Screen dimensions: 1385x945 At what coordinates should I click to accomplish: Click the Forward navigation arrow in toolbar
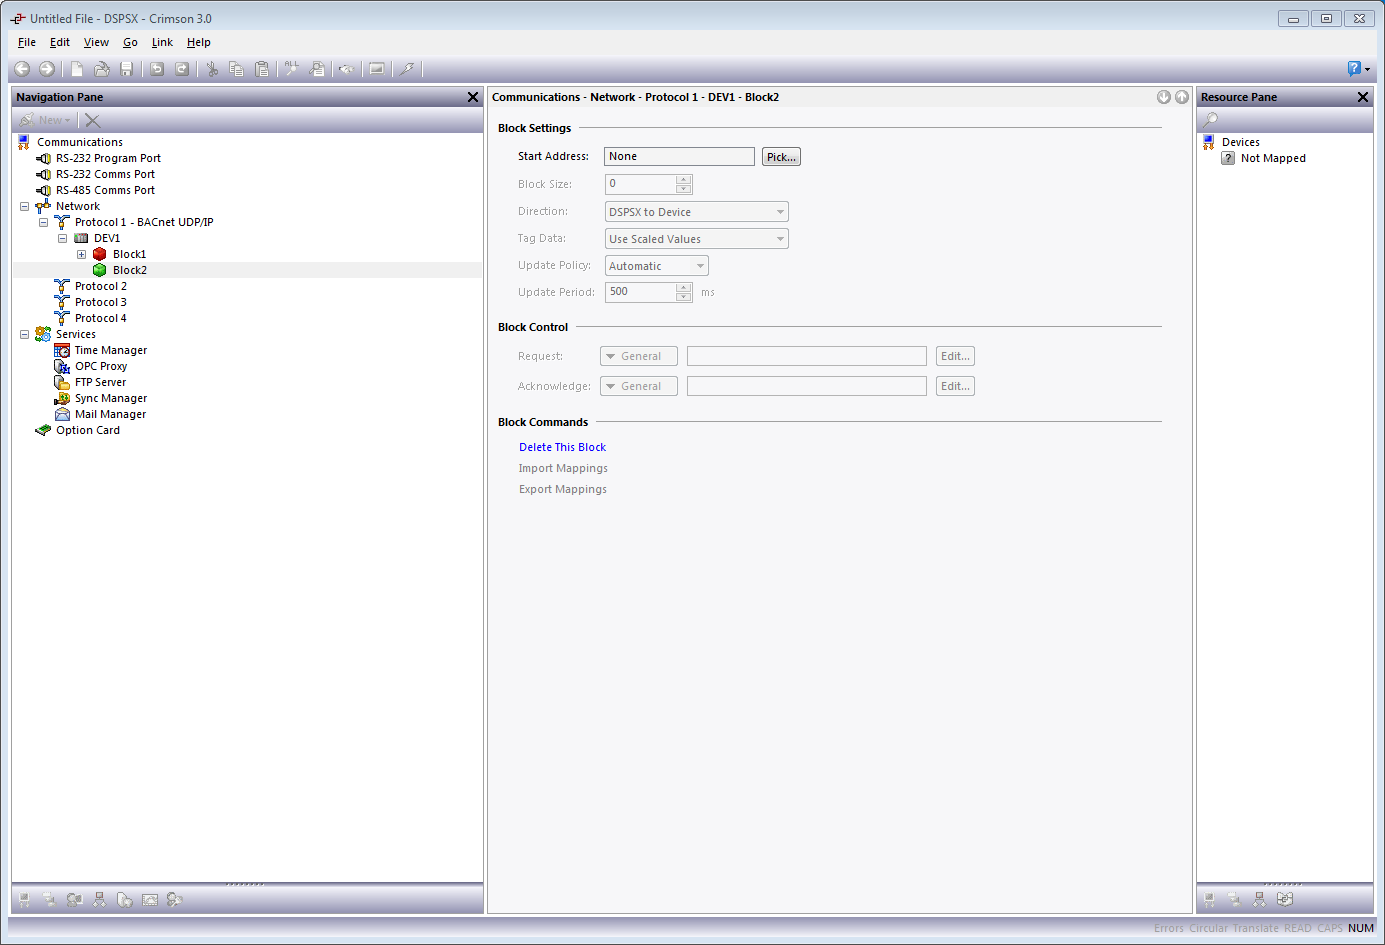point(47,69)
